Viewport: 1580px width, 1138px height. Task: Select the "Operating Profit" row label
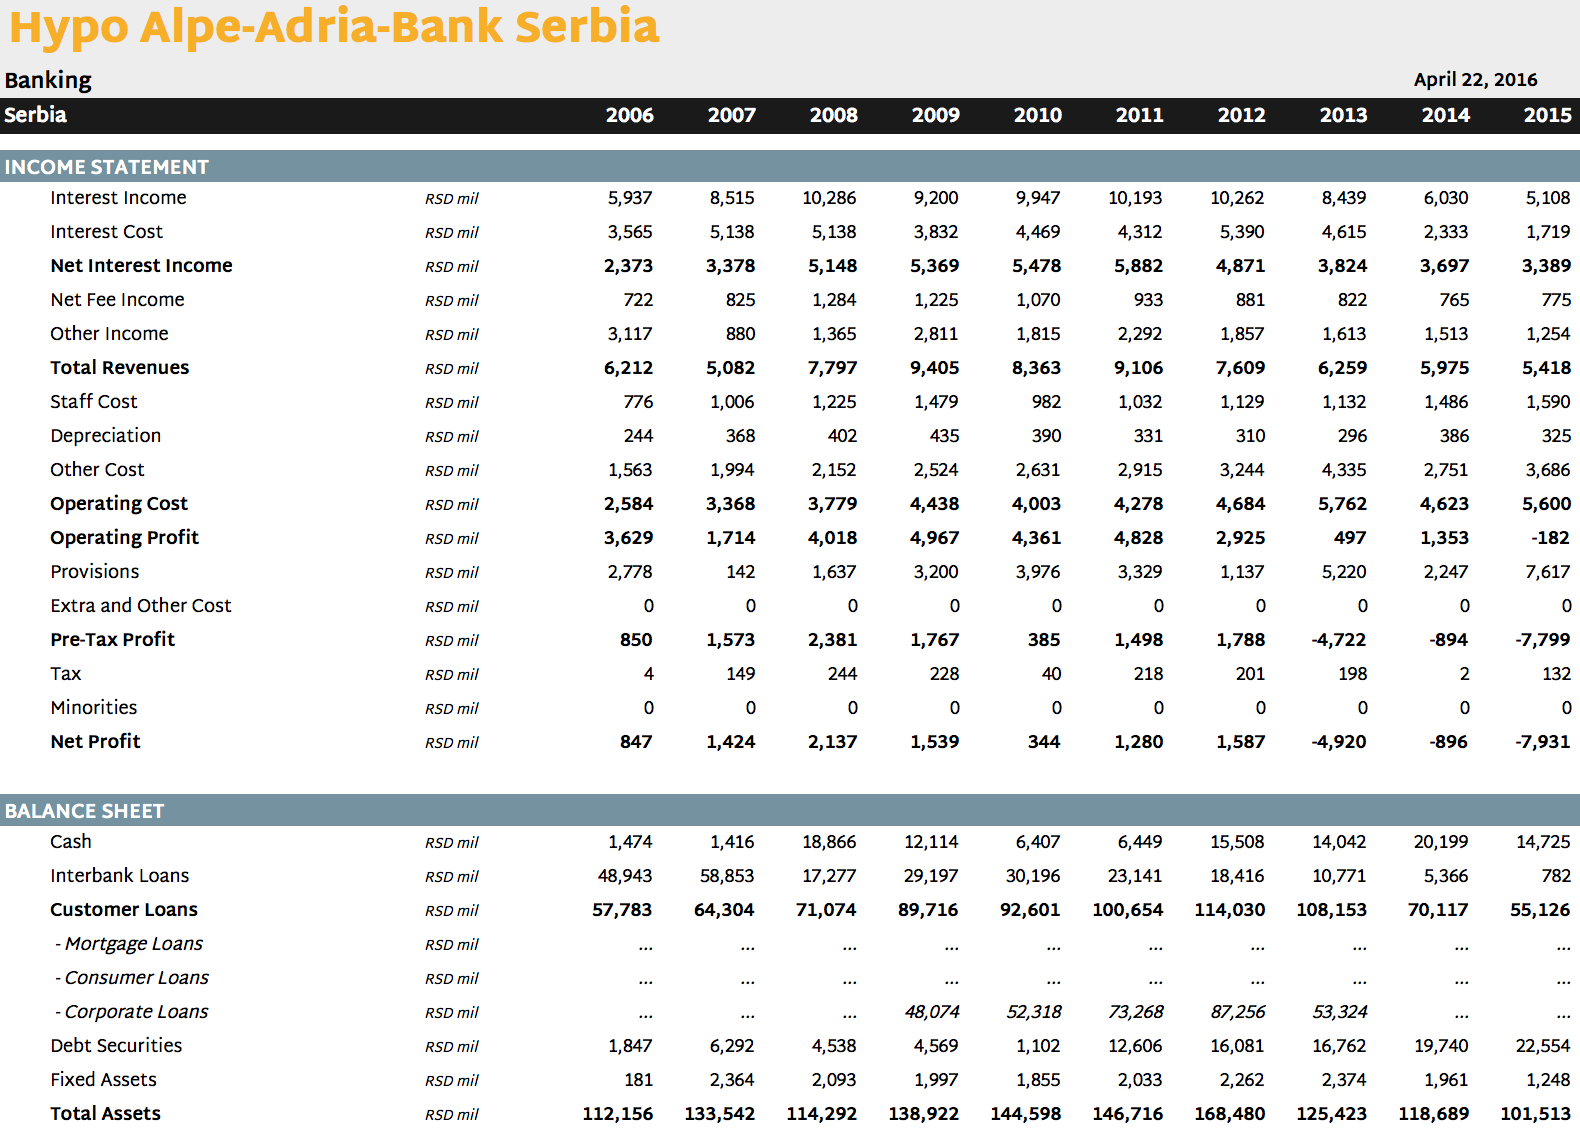(x=124, y=538)
